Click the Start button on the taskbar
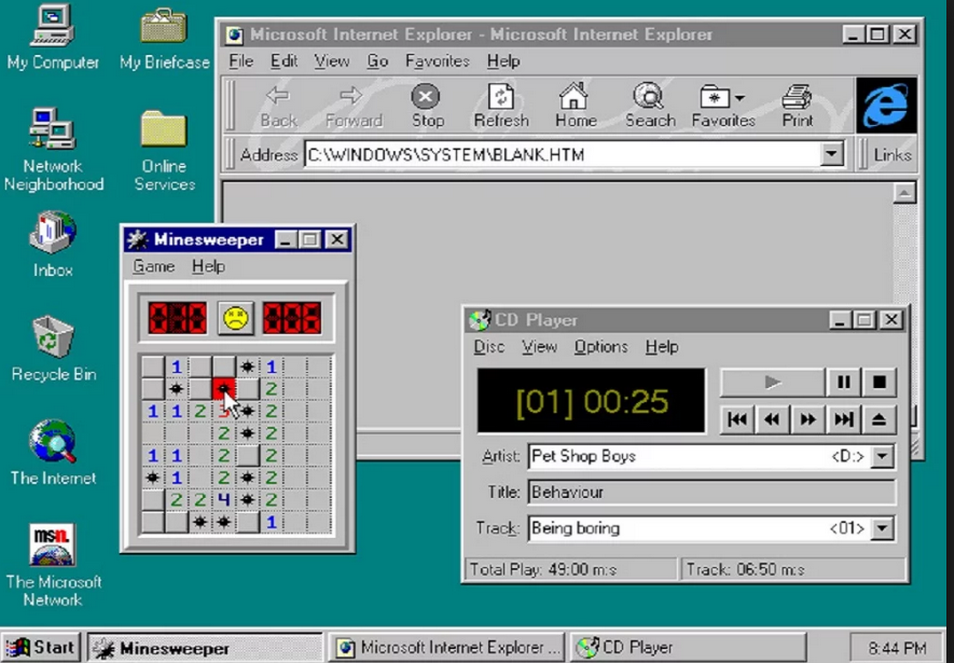 (41, 647)
